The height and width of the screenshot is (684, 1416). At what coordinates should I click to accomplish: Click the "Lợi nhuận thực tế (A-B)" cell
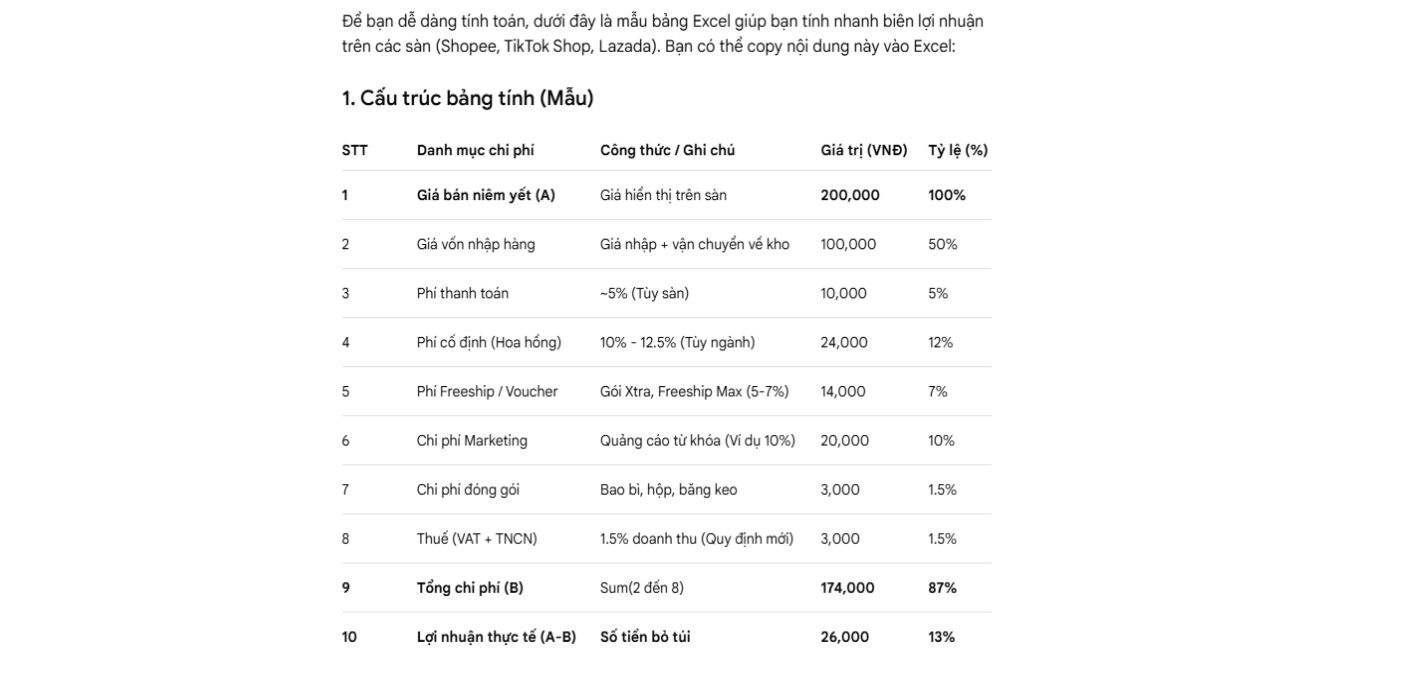(496, 636)
